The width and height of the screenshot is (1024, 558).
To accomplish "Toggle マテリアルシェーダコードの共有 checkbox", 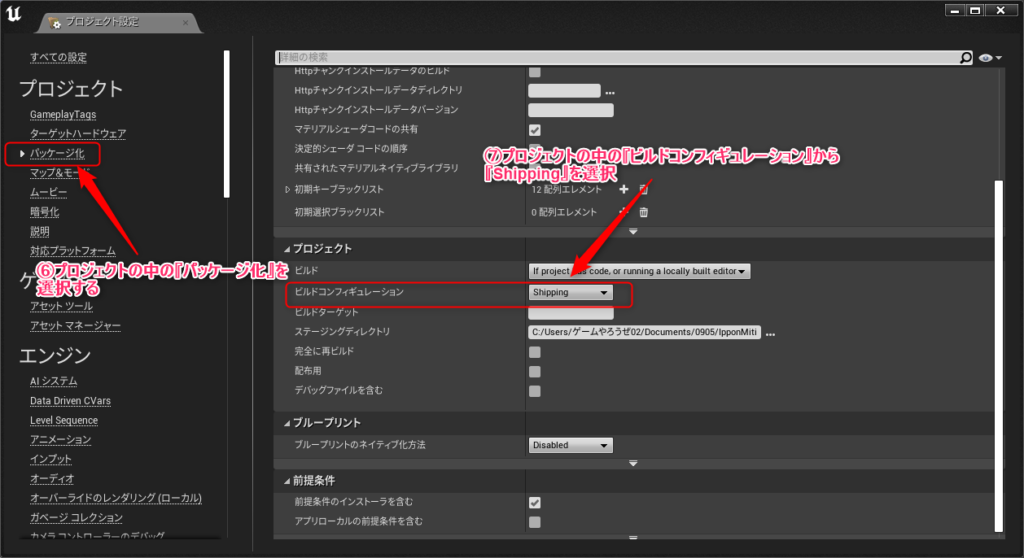I will (x=535, y=130).
